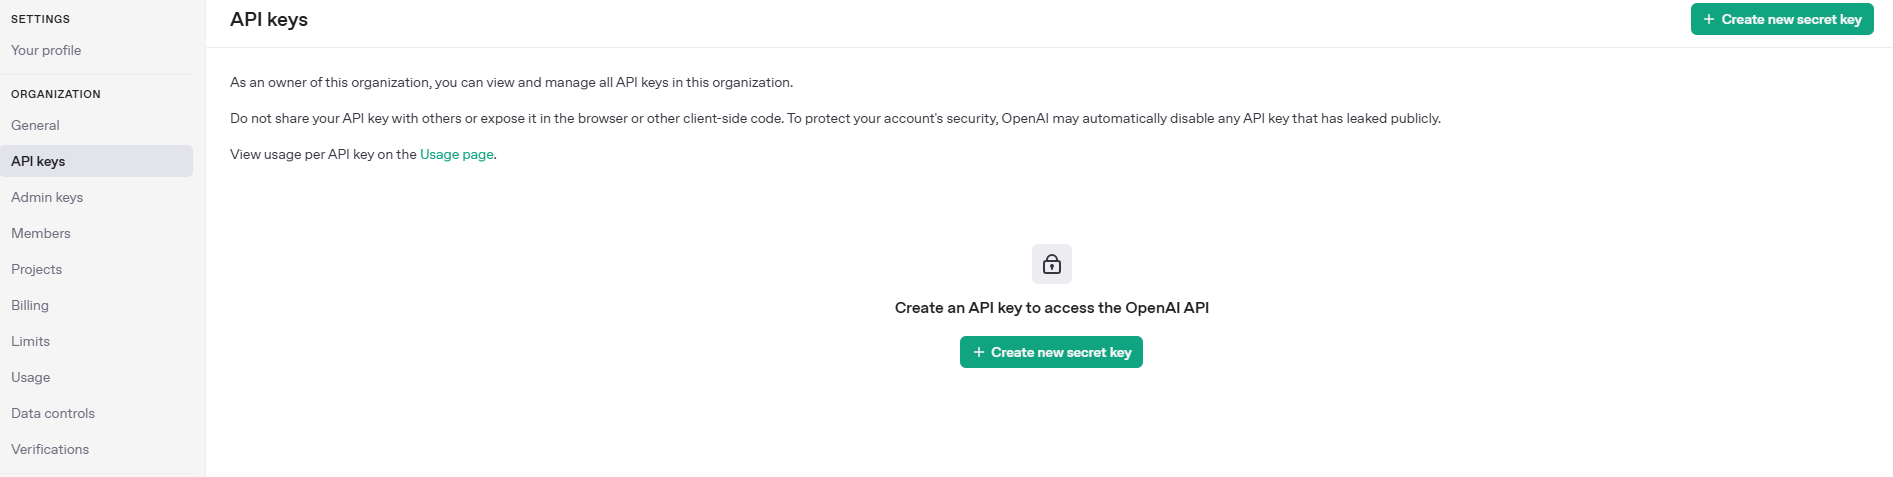Open the Usage page link
This screenshot has width=1893, height=477.
pos(456,154)
